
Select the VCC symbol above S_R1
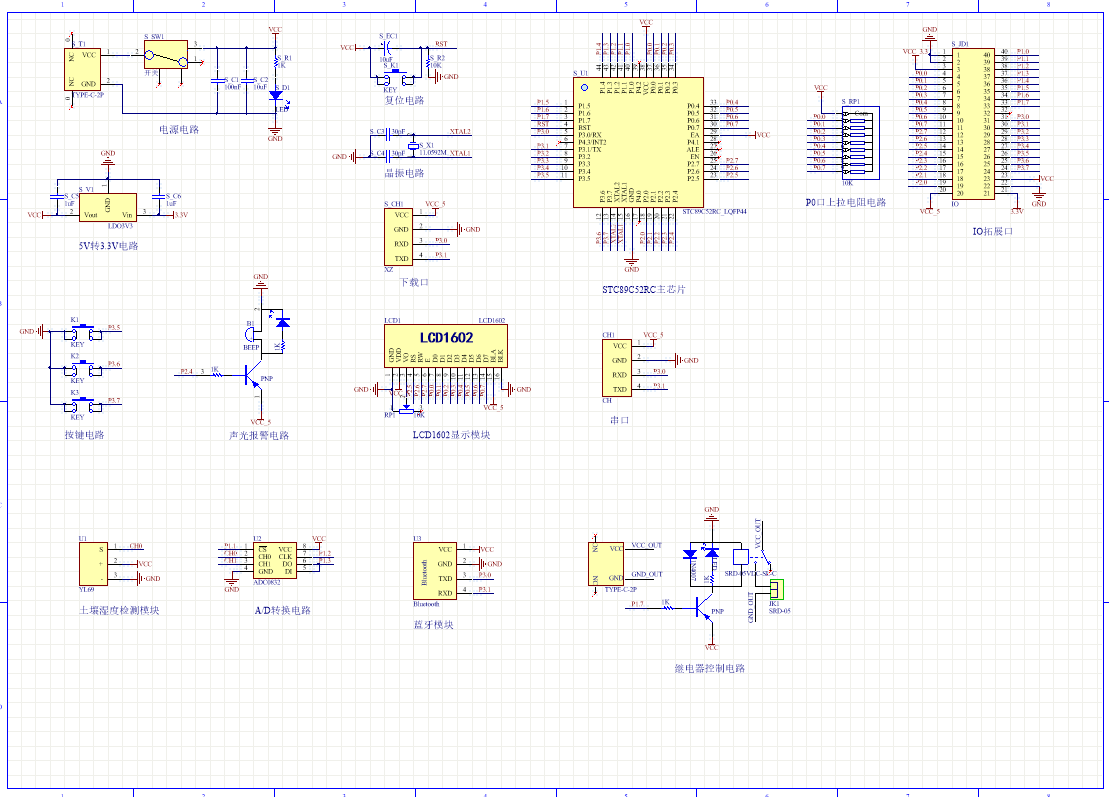(x=275, y=32)
